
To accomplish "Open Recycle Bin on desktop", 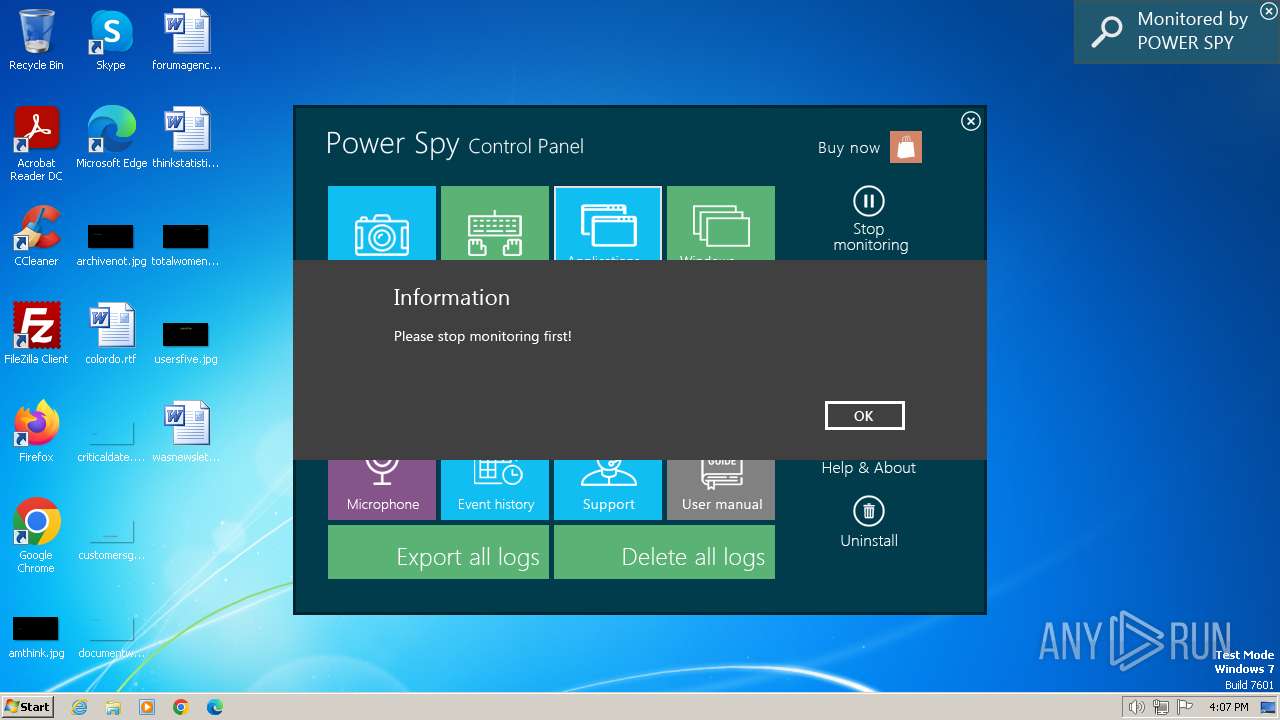I will pyautogui.click(x=36, y=40).
